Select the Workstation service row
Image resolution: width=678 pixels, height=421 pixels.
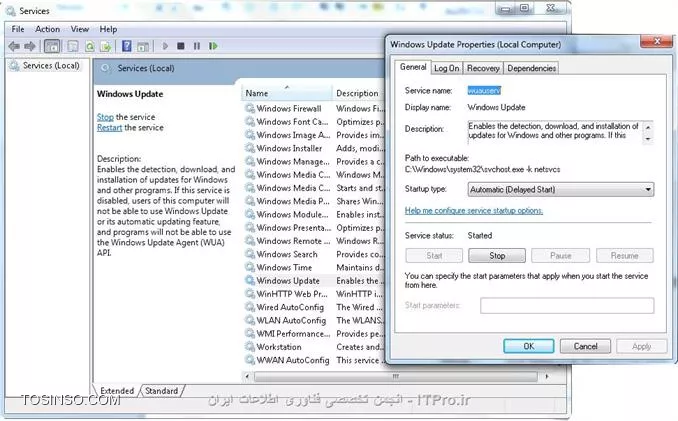(314, 347)
